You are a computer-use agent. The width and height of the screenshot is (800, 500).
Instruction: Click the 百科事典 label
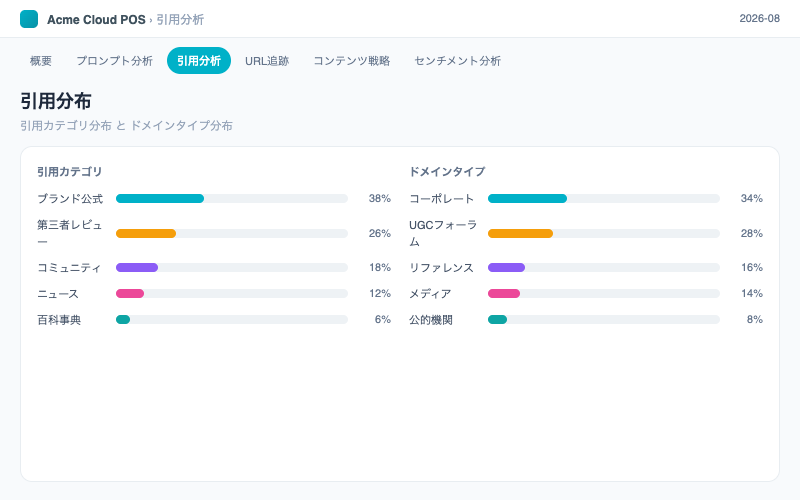59,320
